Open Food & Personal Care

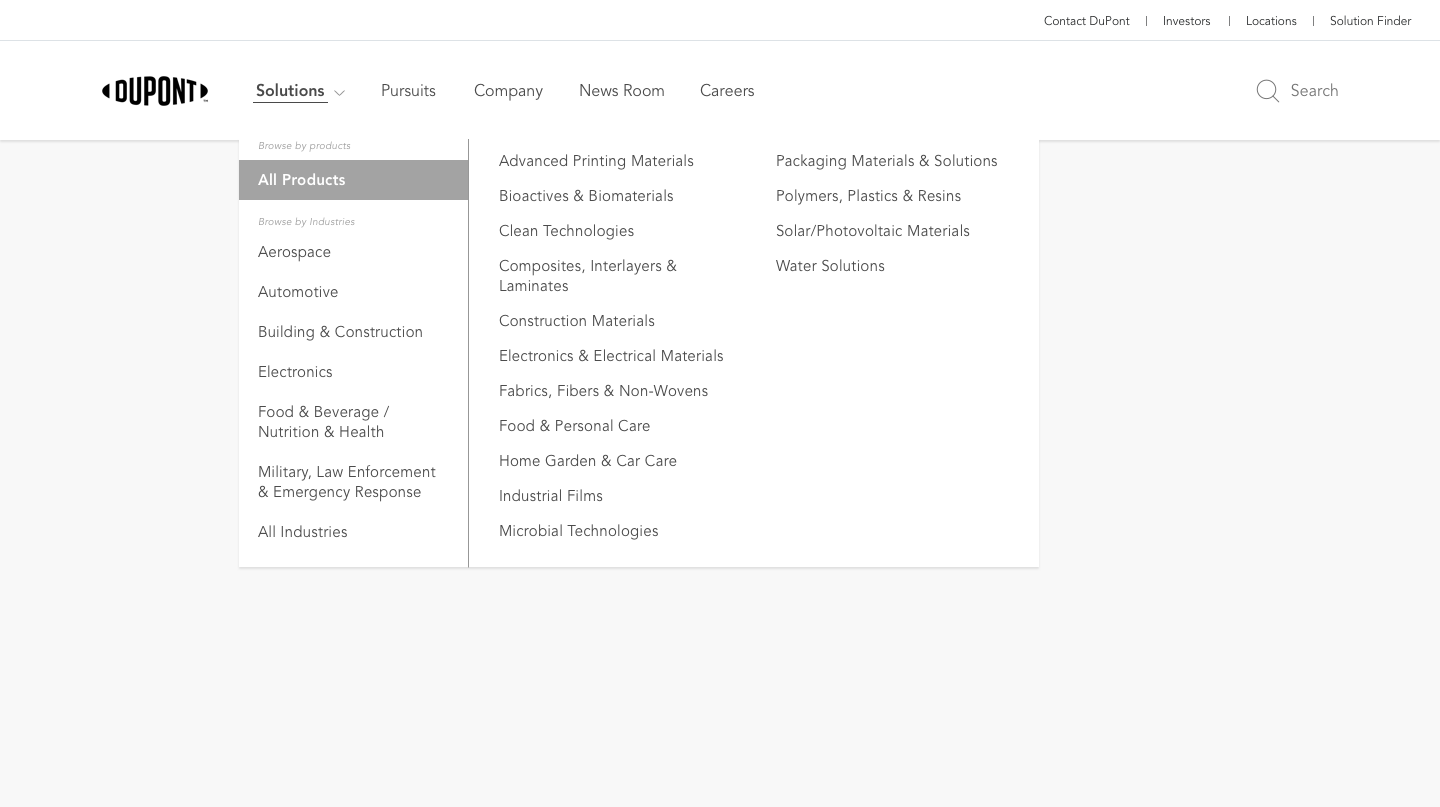[x=574, y=426]
